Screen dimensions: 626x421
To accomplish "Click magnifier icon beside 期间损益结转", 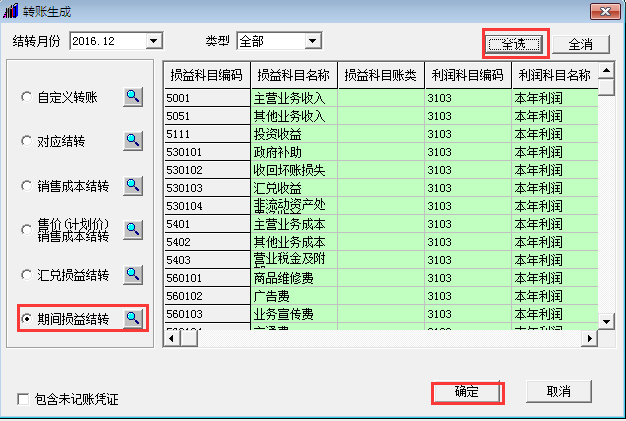I will (x=133, y=318).
